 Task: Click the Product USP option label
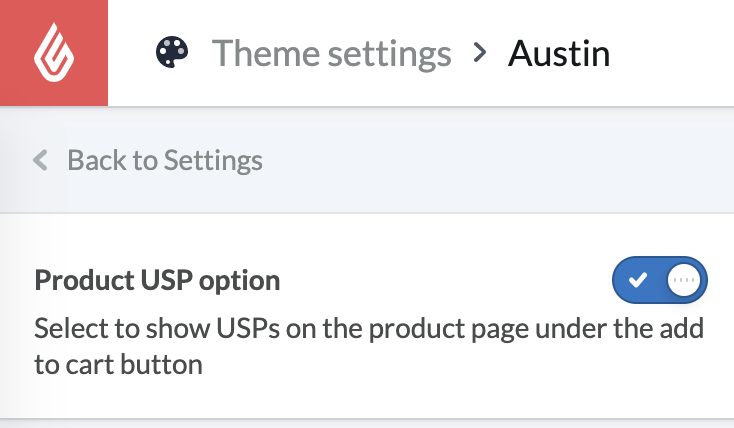(x=157, y=280)
